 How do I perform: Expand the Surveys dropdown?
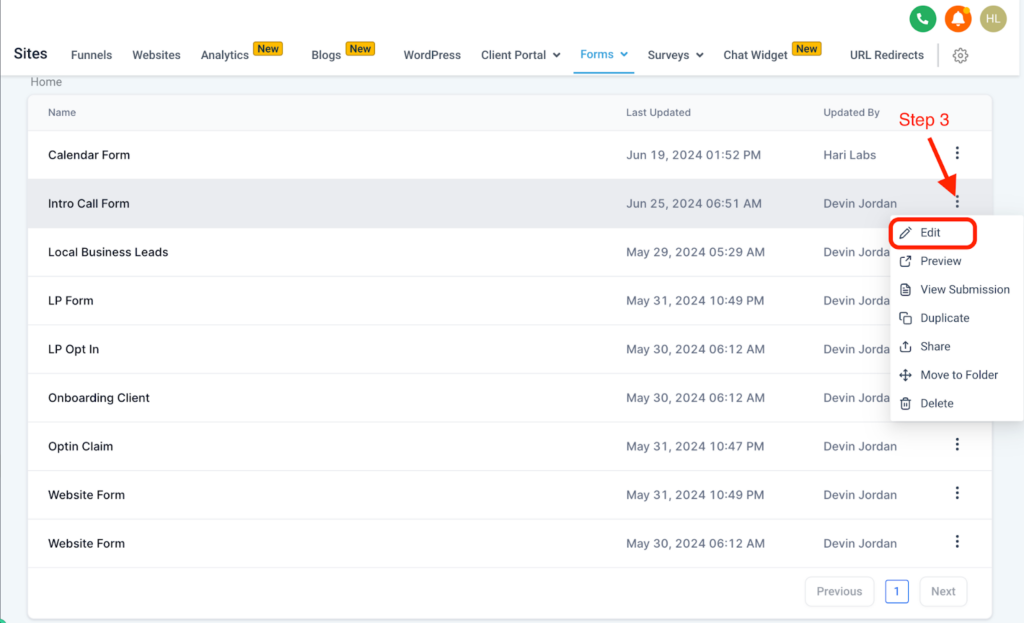(x=675, y=55)
